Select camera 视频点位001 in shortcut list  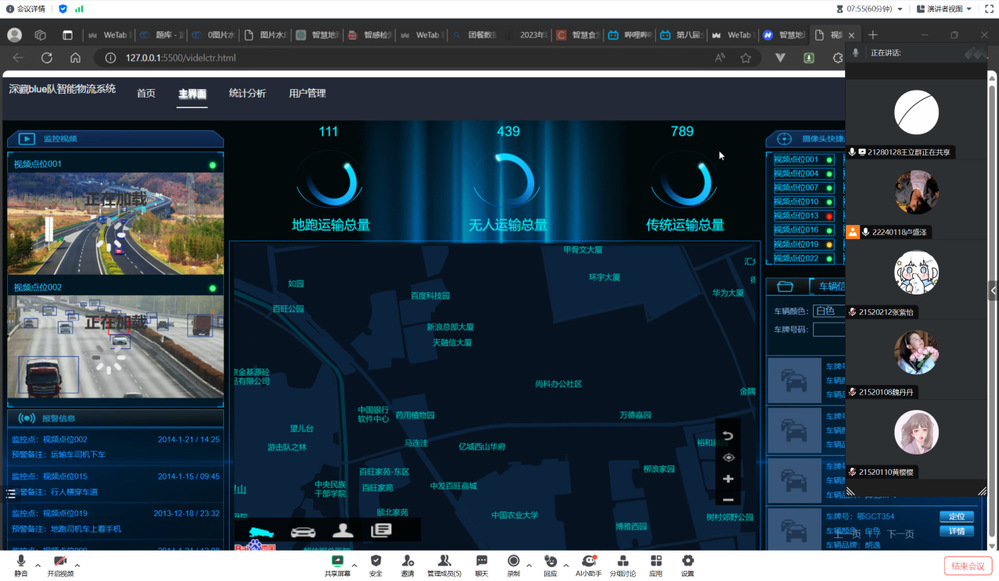point(803,159)
